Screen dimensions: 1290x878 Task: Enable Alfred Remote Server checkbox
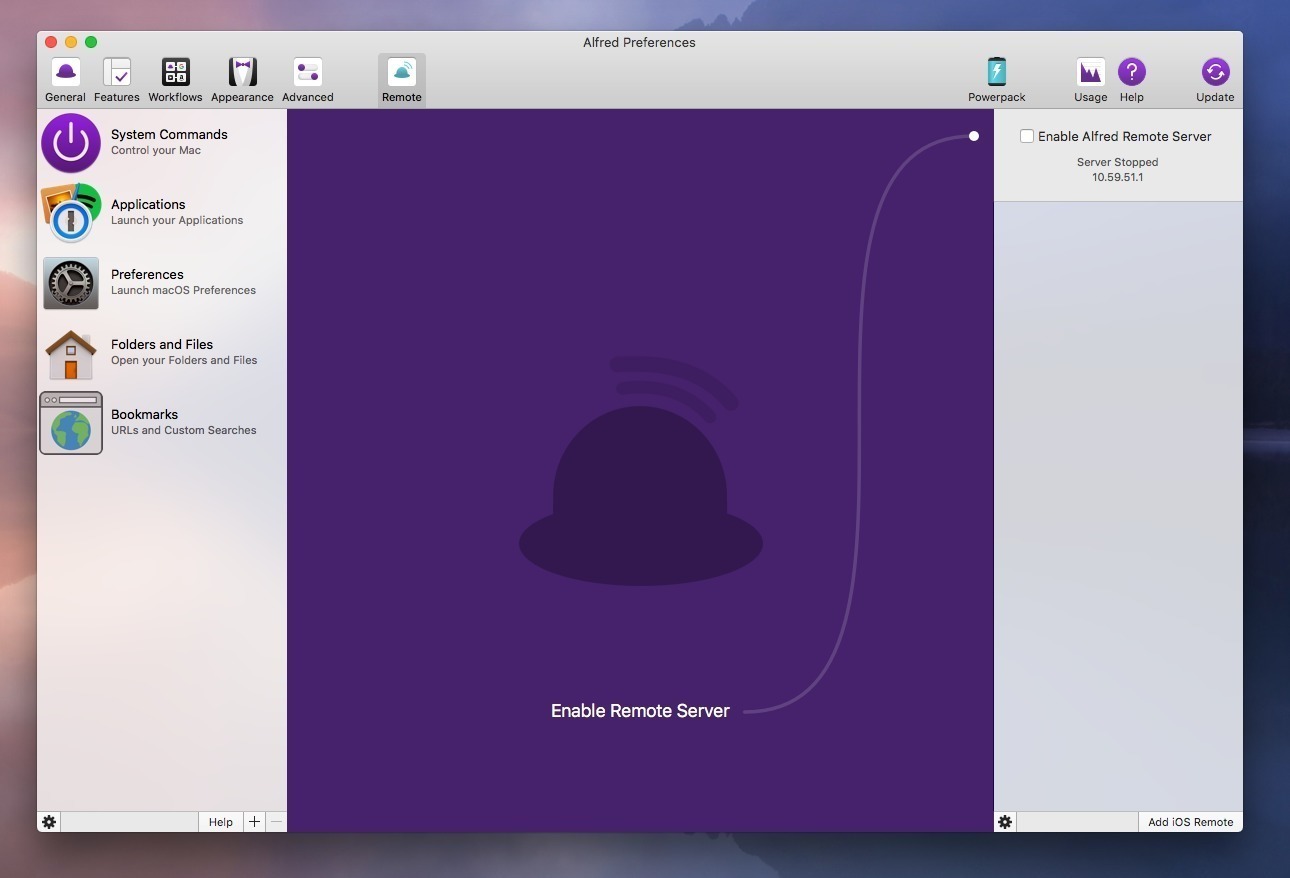[x=1026, y=136]
